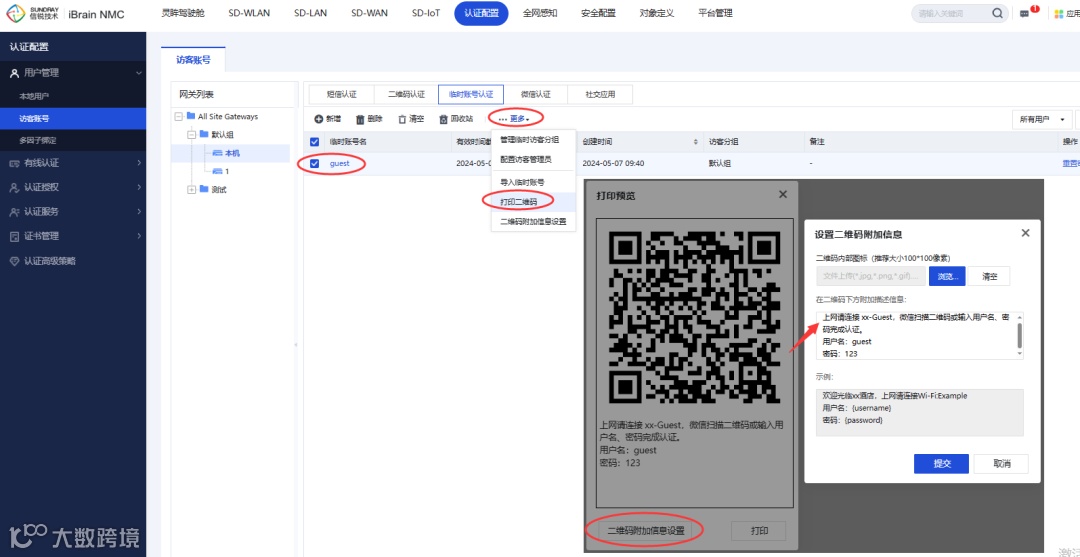Open the guest account link
The height and width of the screenshot is (557, 1080).
tap(340, 164)
